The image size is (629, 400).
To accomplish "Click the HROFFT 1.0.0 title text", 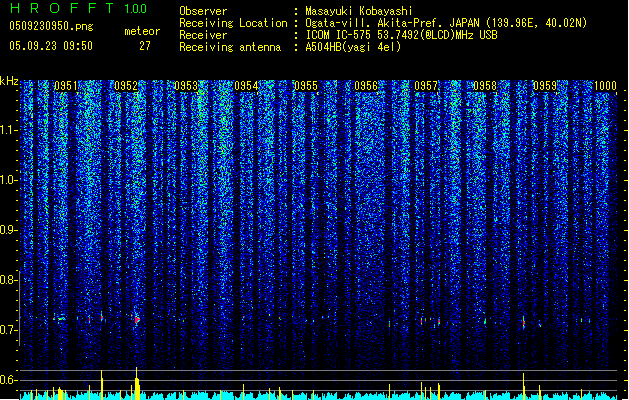I will point(79,8).
